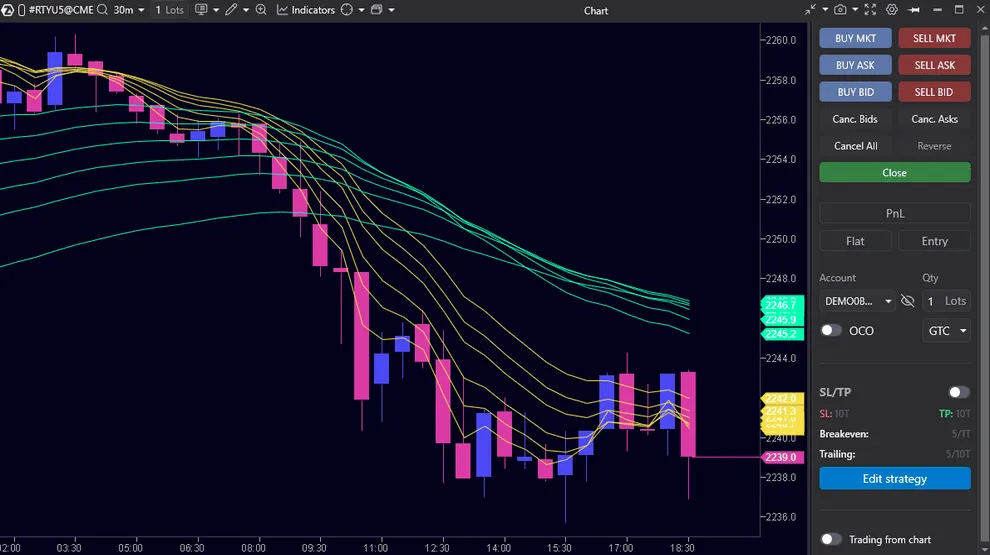This screenshot has height=555, width=990.
Task: Enable the OCO toggle switch
Action: coord(831,330)
